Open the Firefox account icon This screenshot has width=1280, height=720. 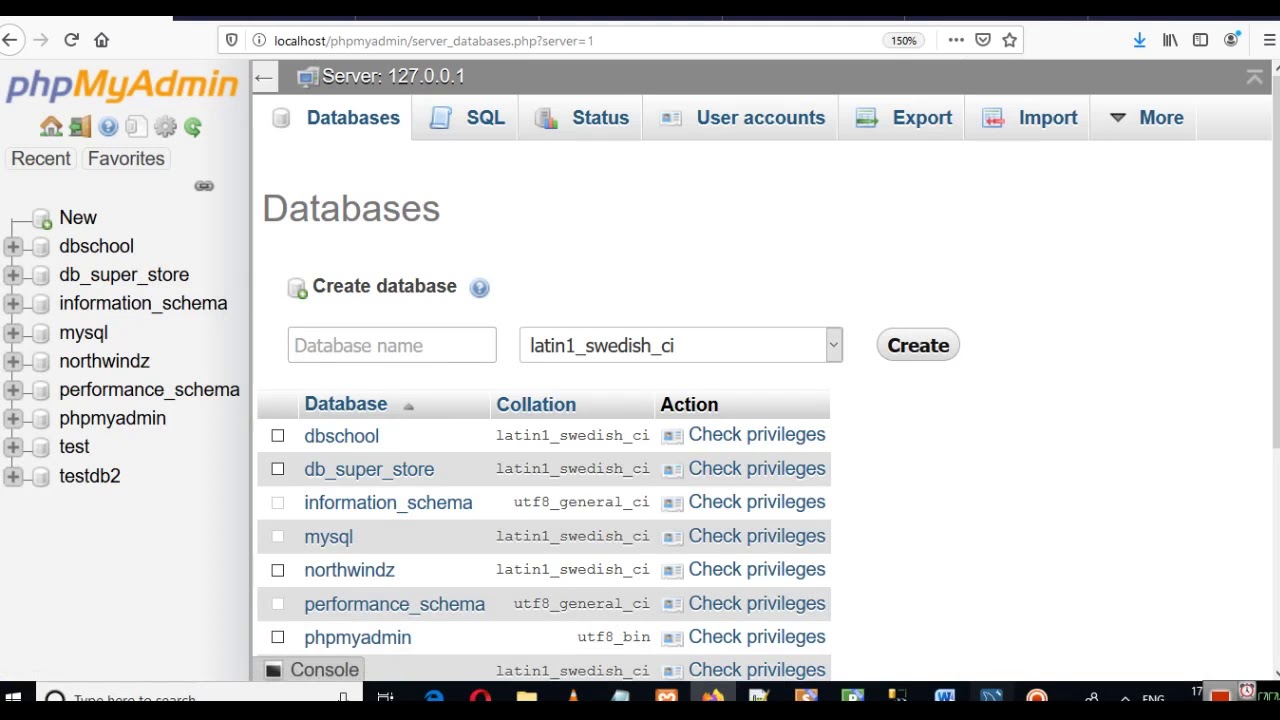pos(1232,40)
